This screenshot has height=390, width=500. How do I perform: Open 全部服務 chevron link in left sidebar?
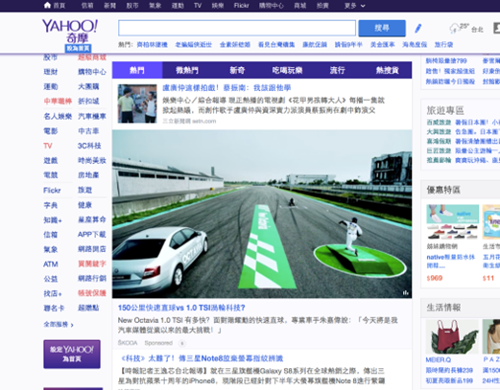tap(58, 324)
